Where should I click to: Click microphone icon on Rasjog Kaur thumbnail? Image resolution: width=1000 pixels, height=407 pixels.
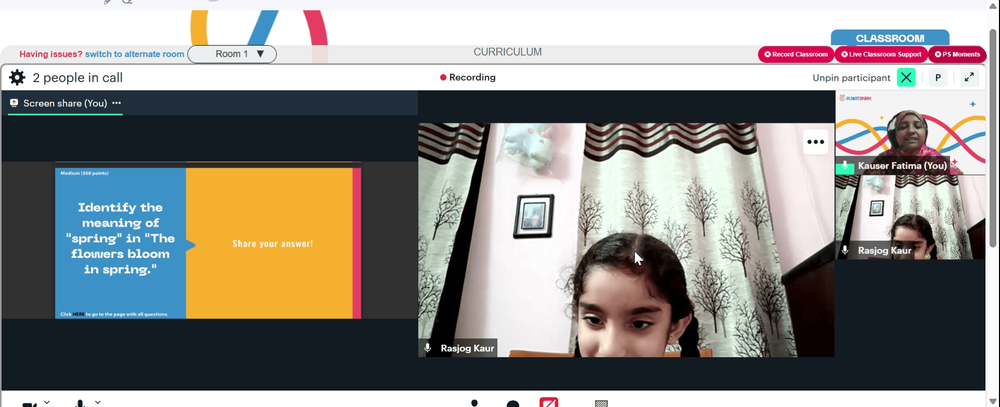click(x=845, y=251)
